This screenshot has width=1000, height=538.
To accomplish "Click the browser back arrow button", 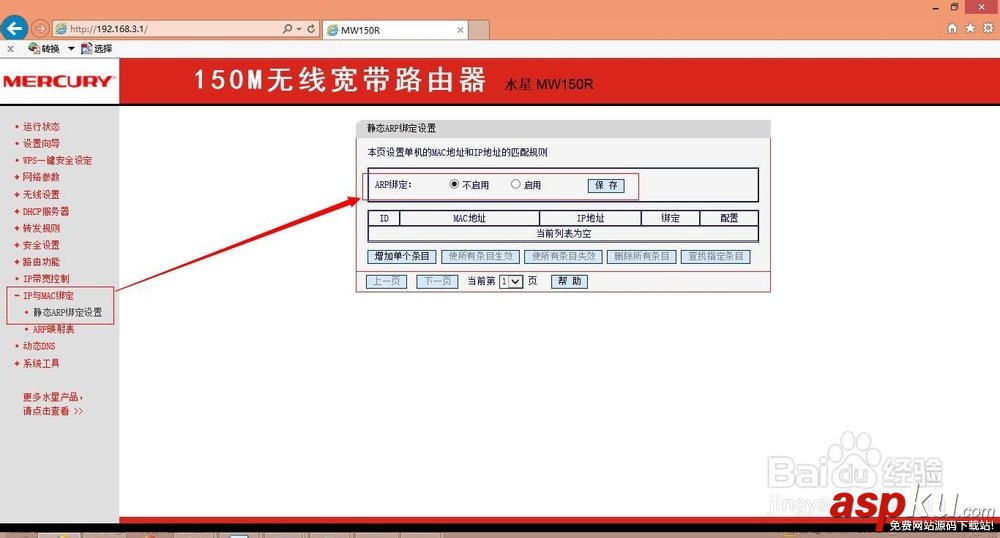I will pyautogui.click(x=14, y=28).
